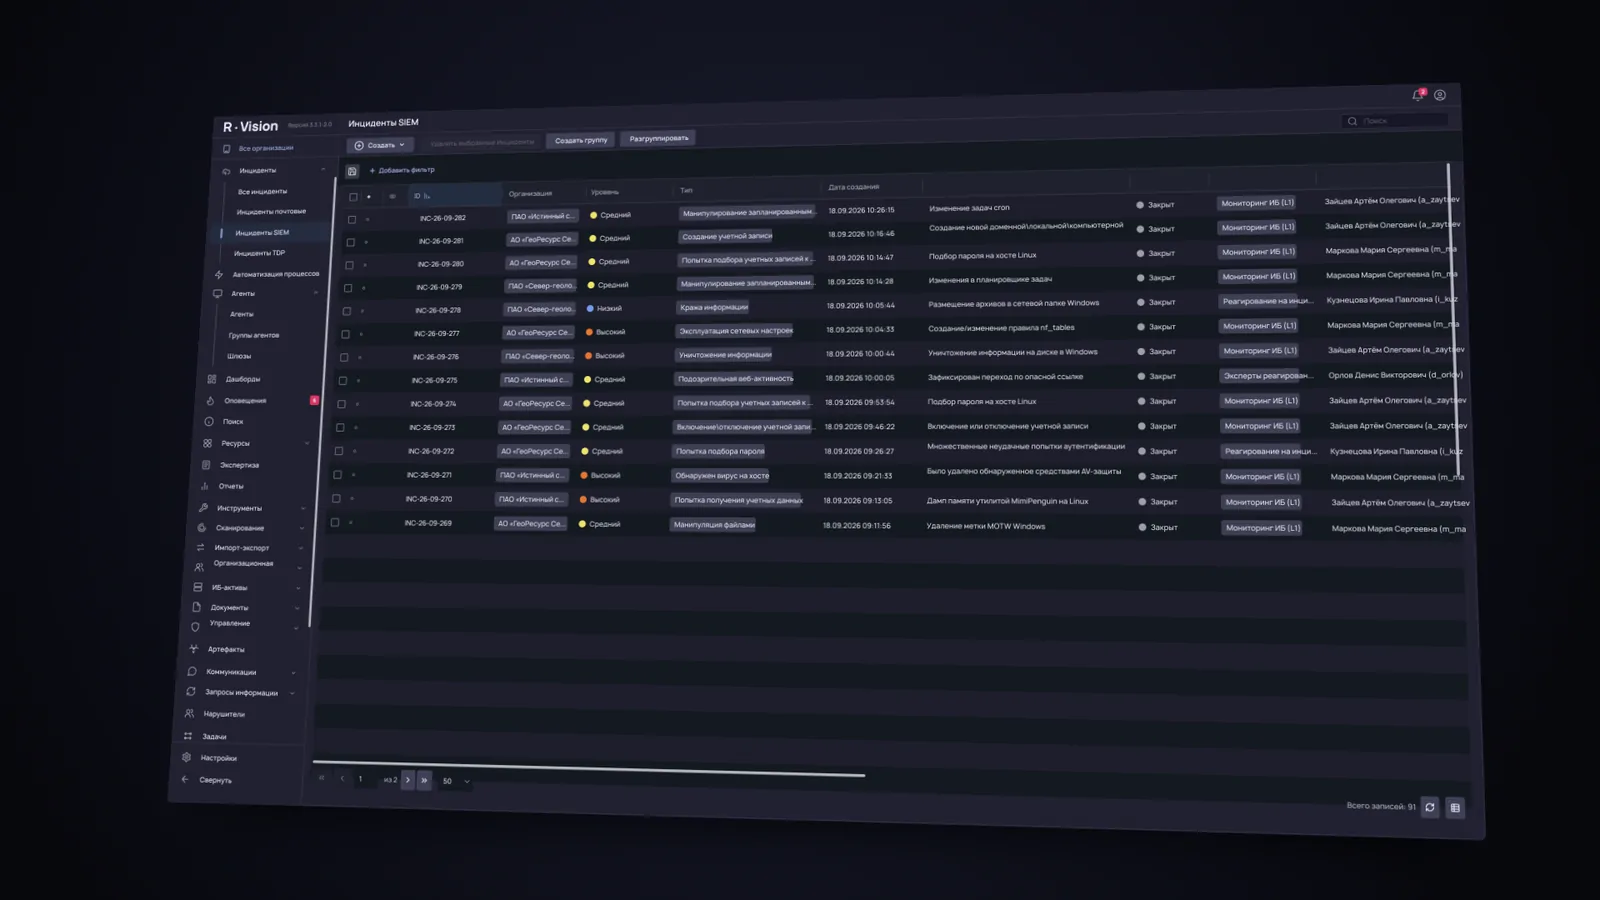Image resolution: width=1600 pixels, height=900 pixels.
Task: Click the top search field
Action: click(1396, 121)
